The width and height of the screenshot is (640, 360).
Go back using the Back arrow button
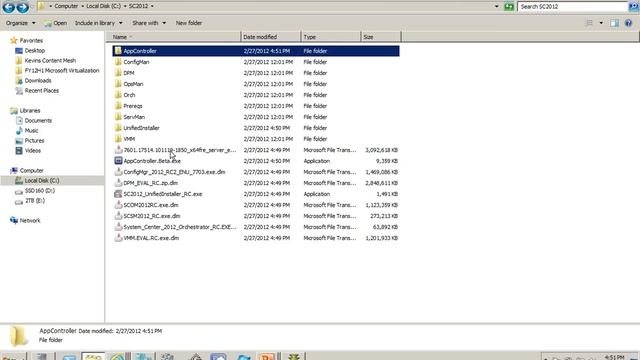click(x=9, y=7)
